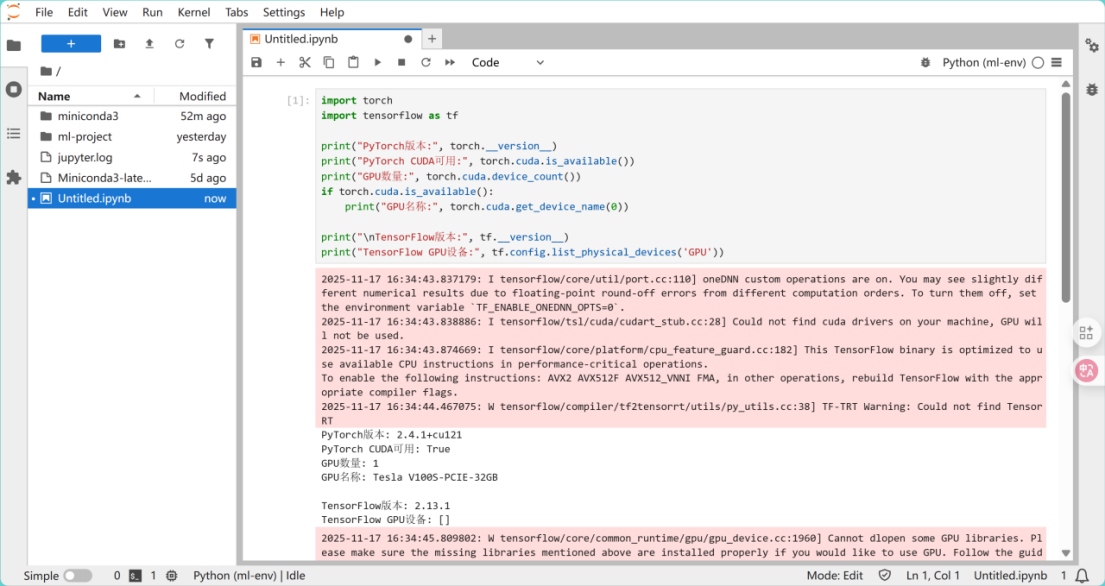Image resolution: width=1105 pixels, height=586 pixels.
Task: Upload files using the upload icon
Action: coord(149,44)
